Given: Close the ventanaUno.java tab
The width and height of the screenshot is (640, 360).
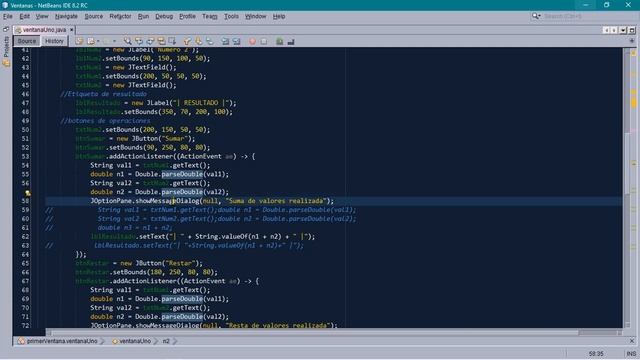Looking at the screenshot, I should (71, 30).
